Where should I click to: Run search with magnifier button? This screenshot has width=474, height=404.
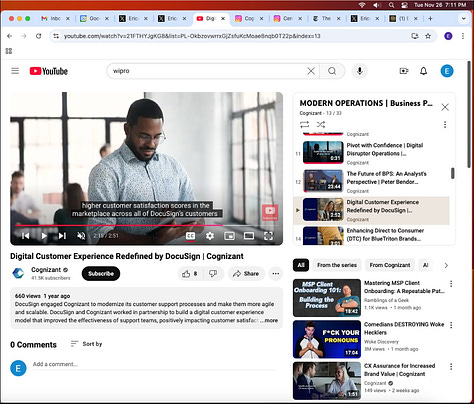coord(332,71)
